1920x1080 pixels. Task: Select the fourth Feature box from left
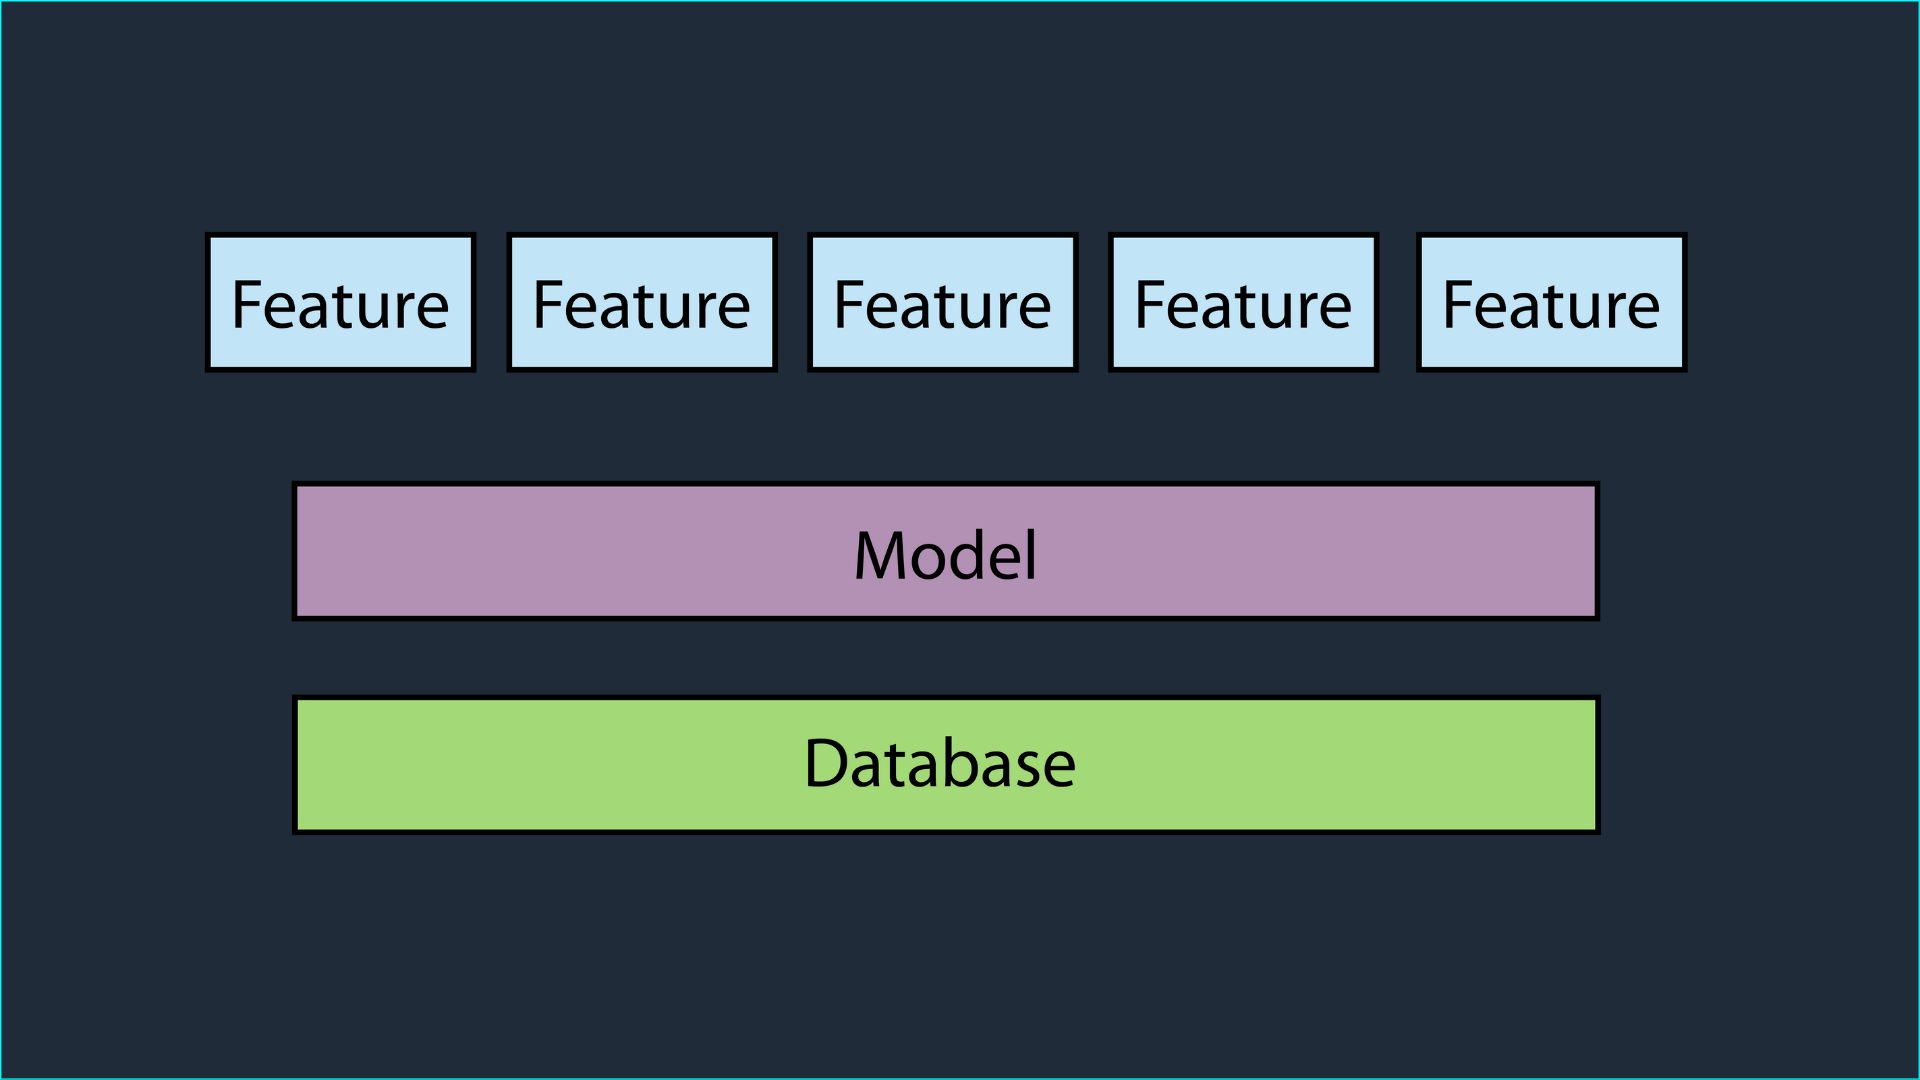coord(1243,302)
